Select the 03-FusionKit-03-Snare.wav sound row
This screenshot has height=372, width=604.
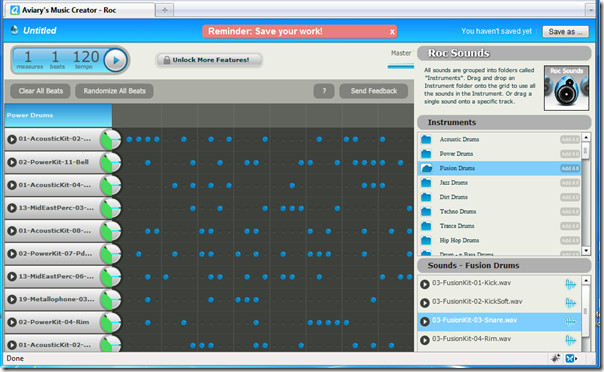click(499, 322)
